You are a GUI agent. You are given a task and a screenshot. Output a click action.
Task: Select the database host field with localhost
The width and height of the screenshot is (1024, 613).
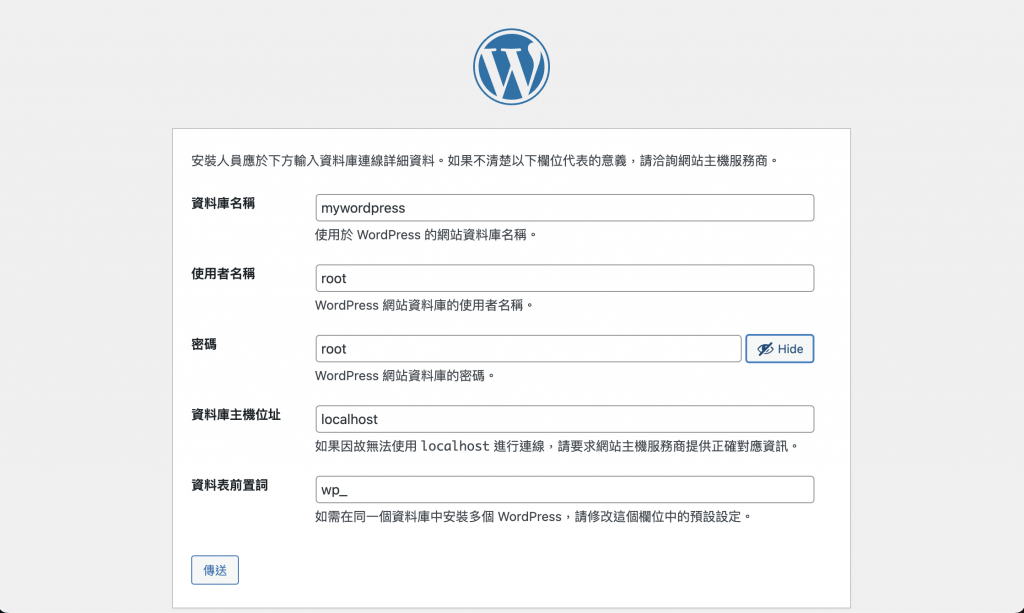[565, 419]
